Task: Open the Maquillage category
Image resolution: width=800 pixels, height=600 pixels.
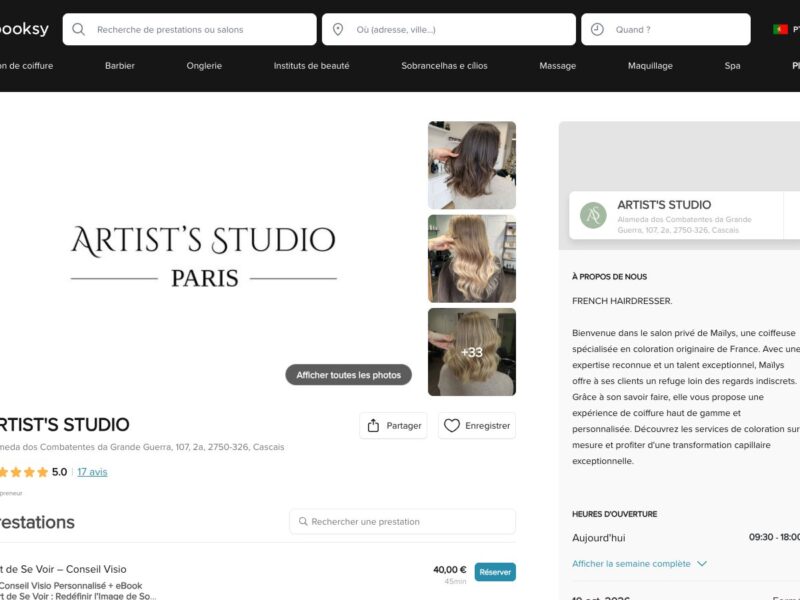Action: coord(650,66)
